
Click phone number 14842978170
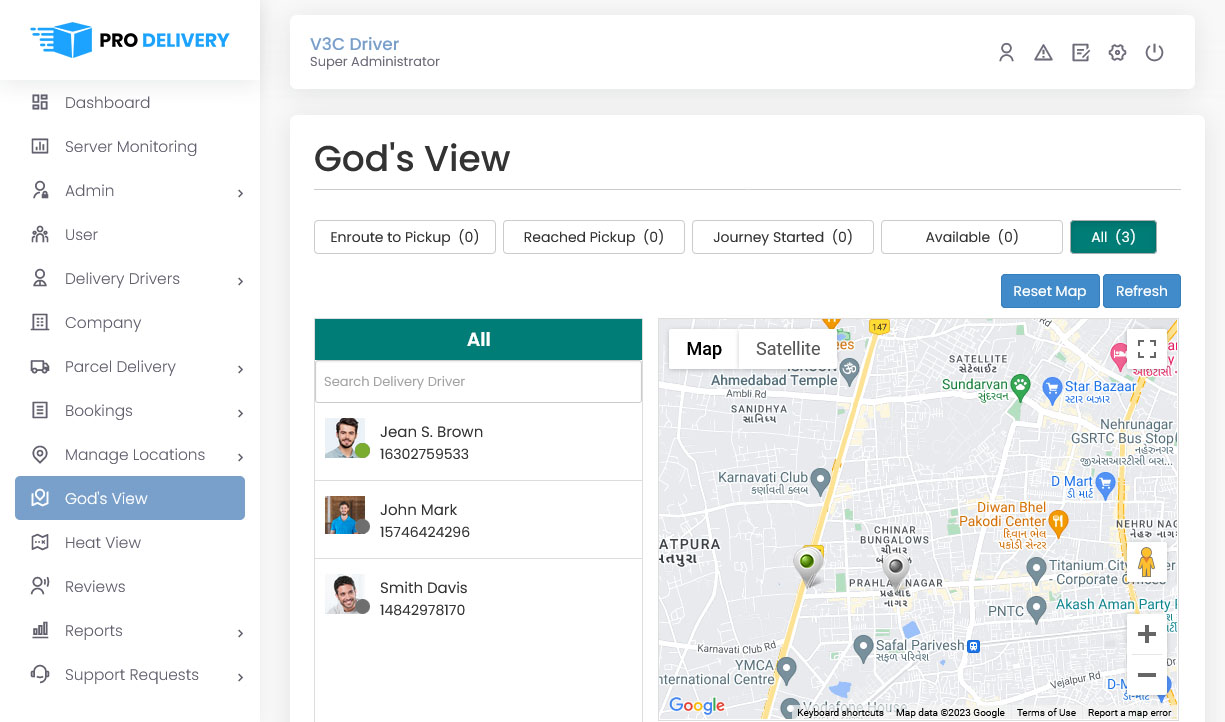tap(422, 610)
